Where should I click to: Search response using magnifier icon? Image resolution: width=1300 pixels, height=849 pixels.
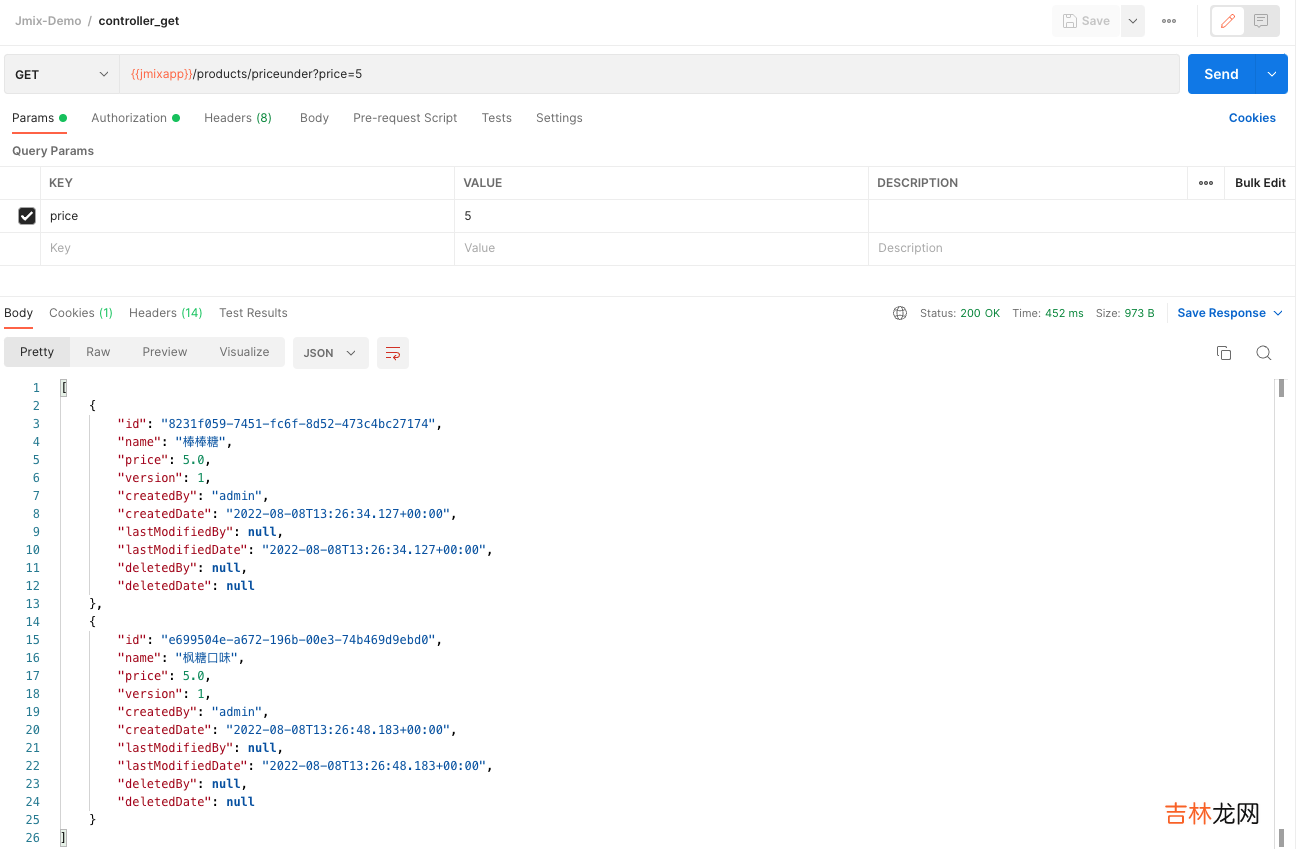pos(1263,353)
